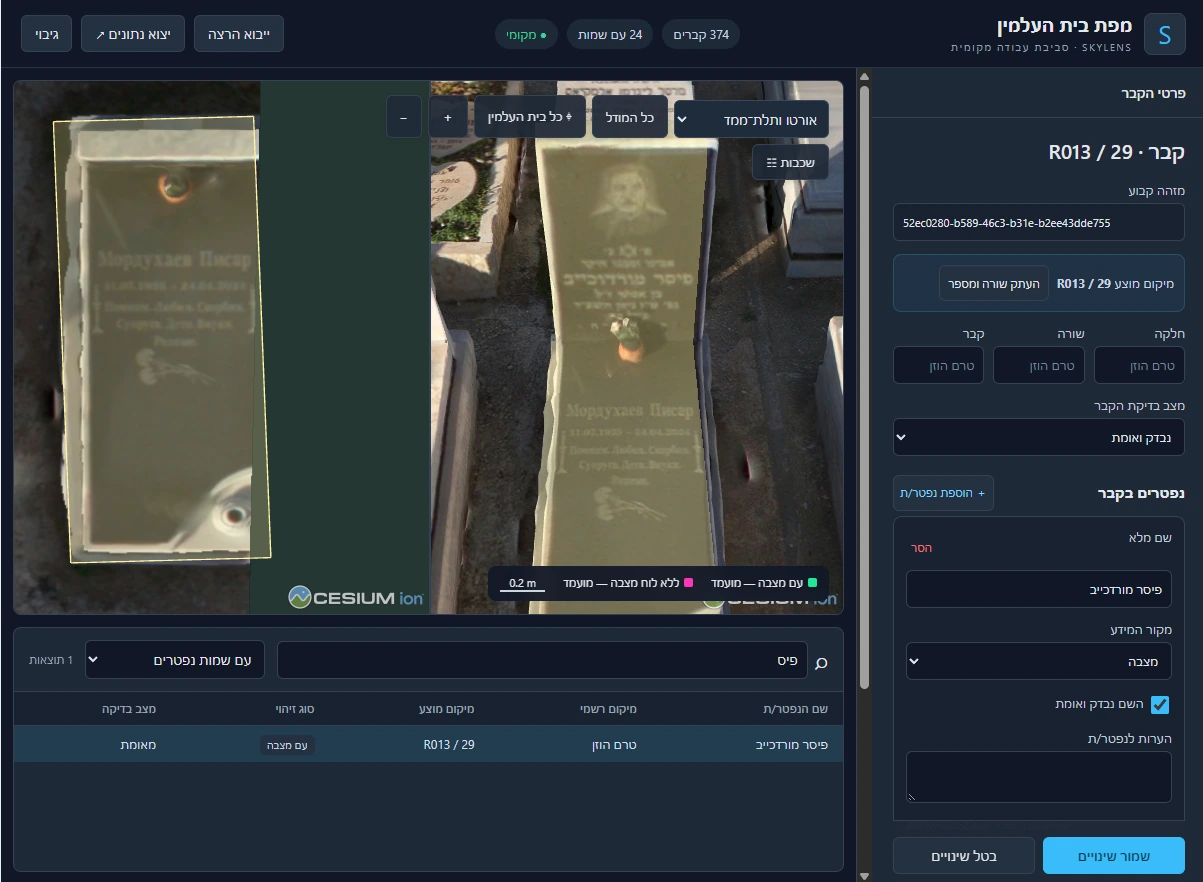Click the SKYLENS S logo icon
The image size is (1203, 882).
coord(1164,34)
